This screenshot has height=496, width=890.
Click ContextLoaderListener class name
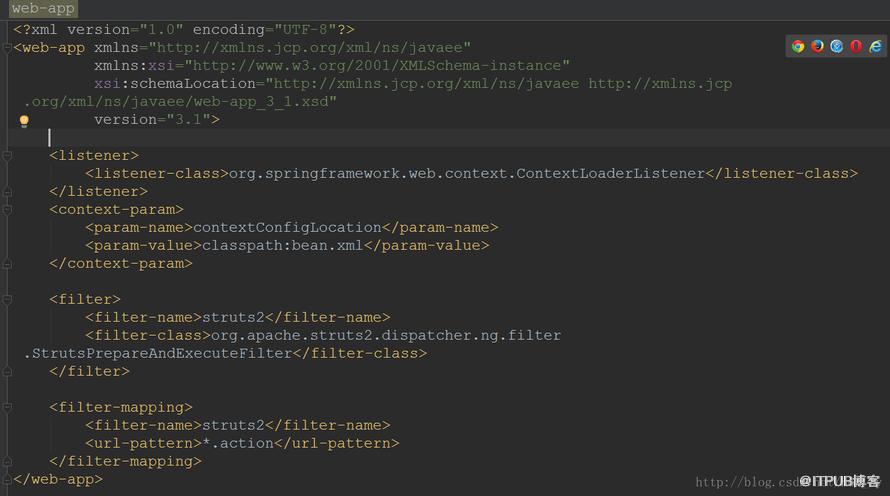click(x=610, y=174)
